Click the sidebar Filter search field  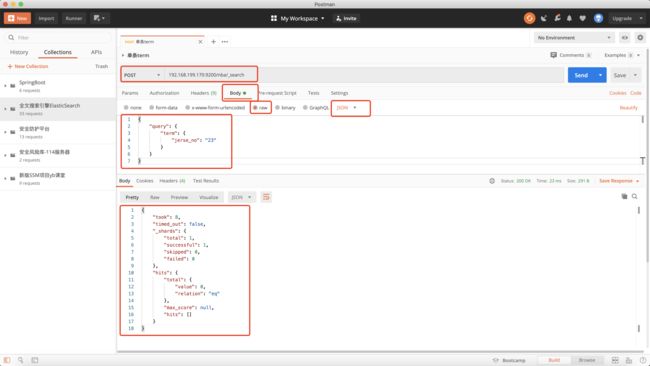click(x=59, y=38)
